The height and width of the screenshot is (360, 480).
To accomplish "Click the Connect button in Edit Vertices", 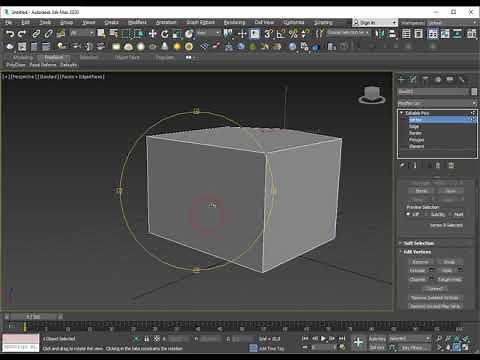I will [435, 288].
